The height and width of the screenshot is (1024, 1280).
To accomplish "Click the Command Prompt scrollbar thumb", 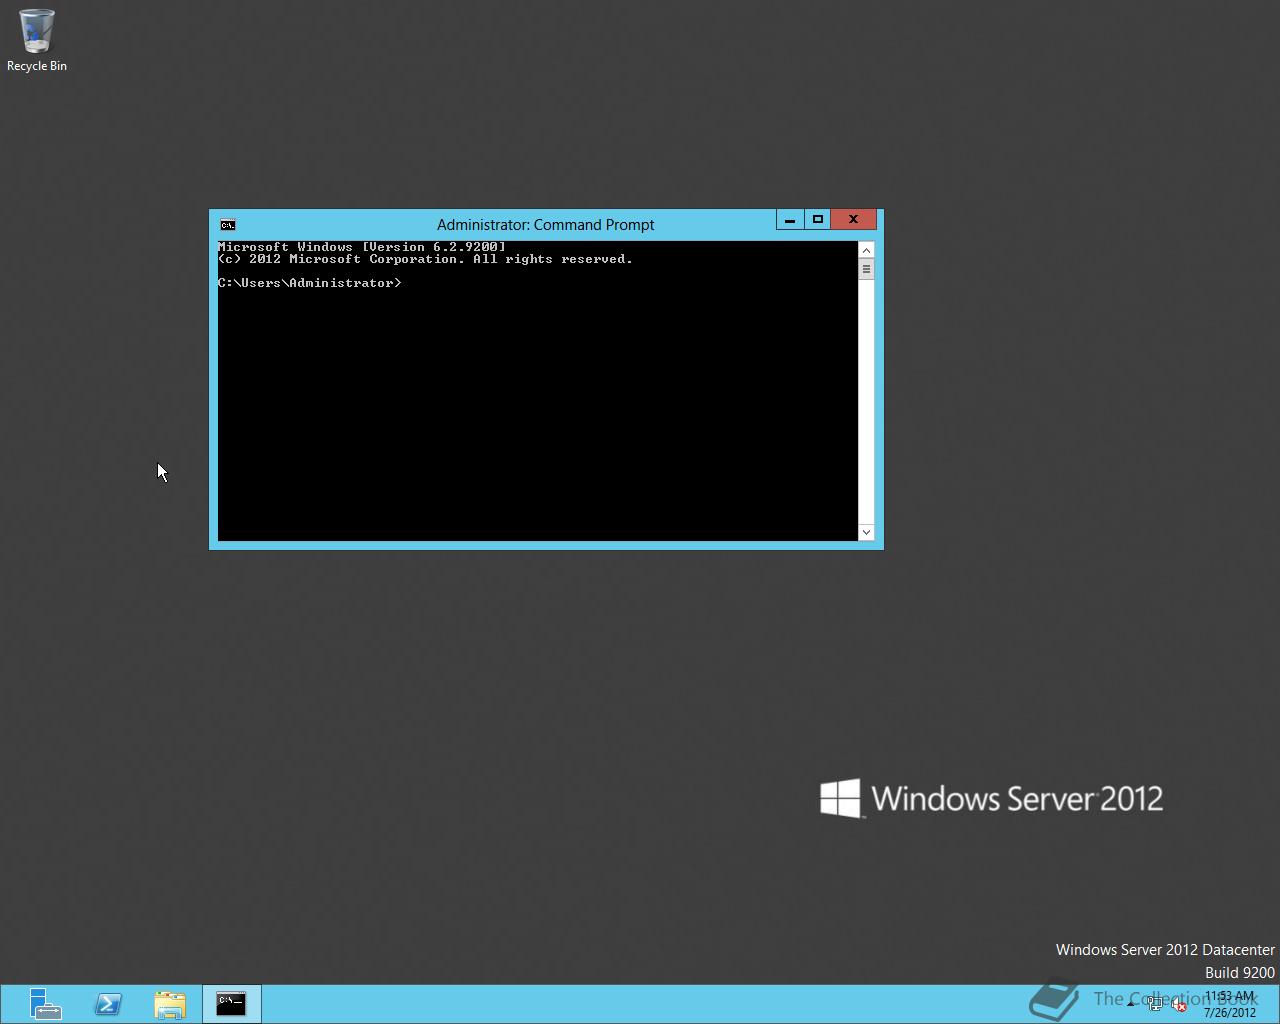I will pos(866,269).
